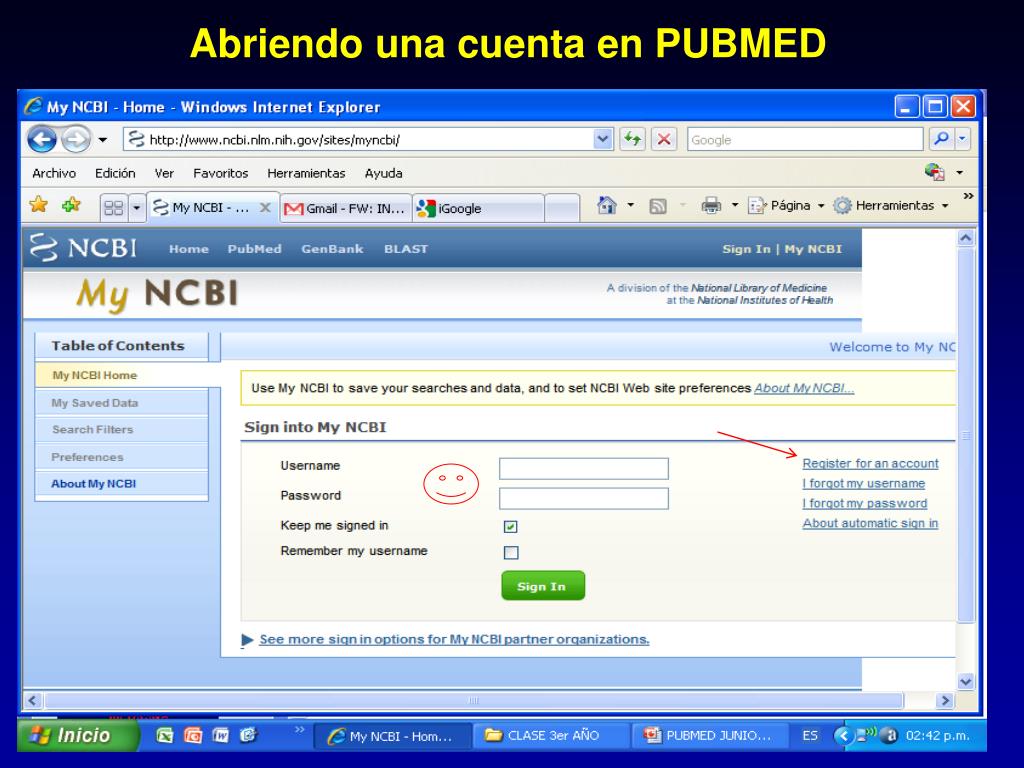The image size is (1024, 768).
Task: Open the search provider dropdown arrow
Action: (962, 138)
